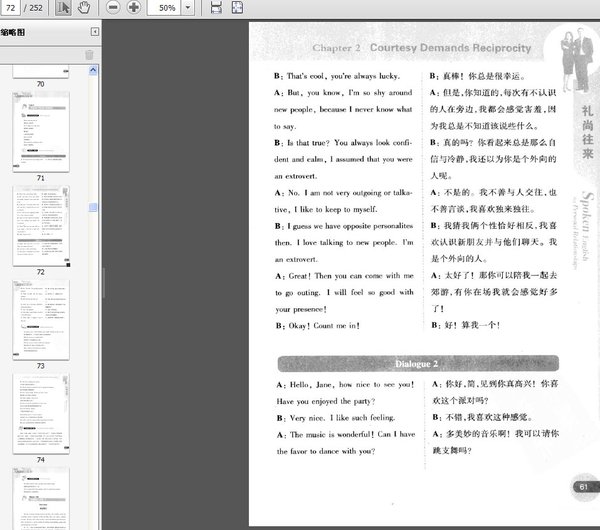Open page 71 thumbnail
600x530 pixels.
click(x=41, y=131)
